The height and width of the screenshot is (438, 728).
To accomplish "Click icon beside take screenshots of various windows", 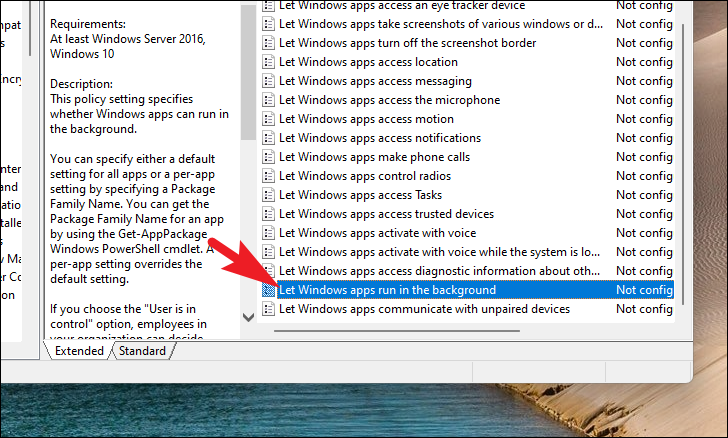I will [268, 24].
